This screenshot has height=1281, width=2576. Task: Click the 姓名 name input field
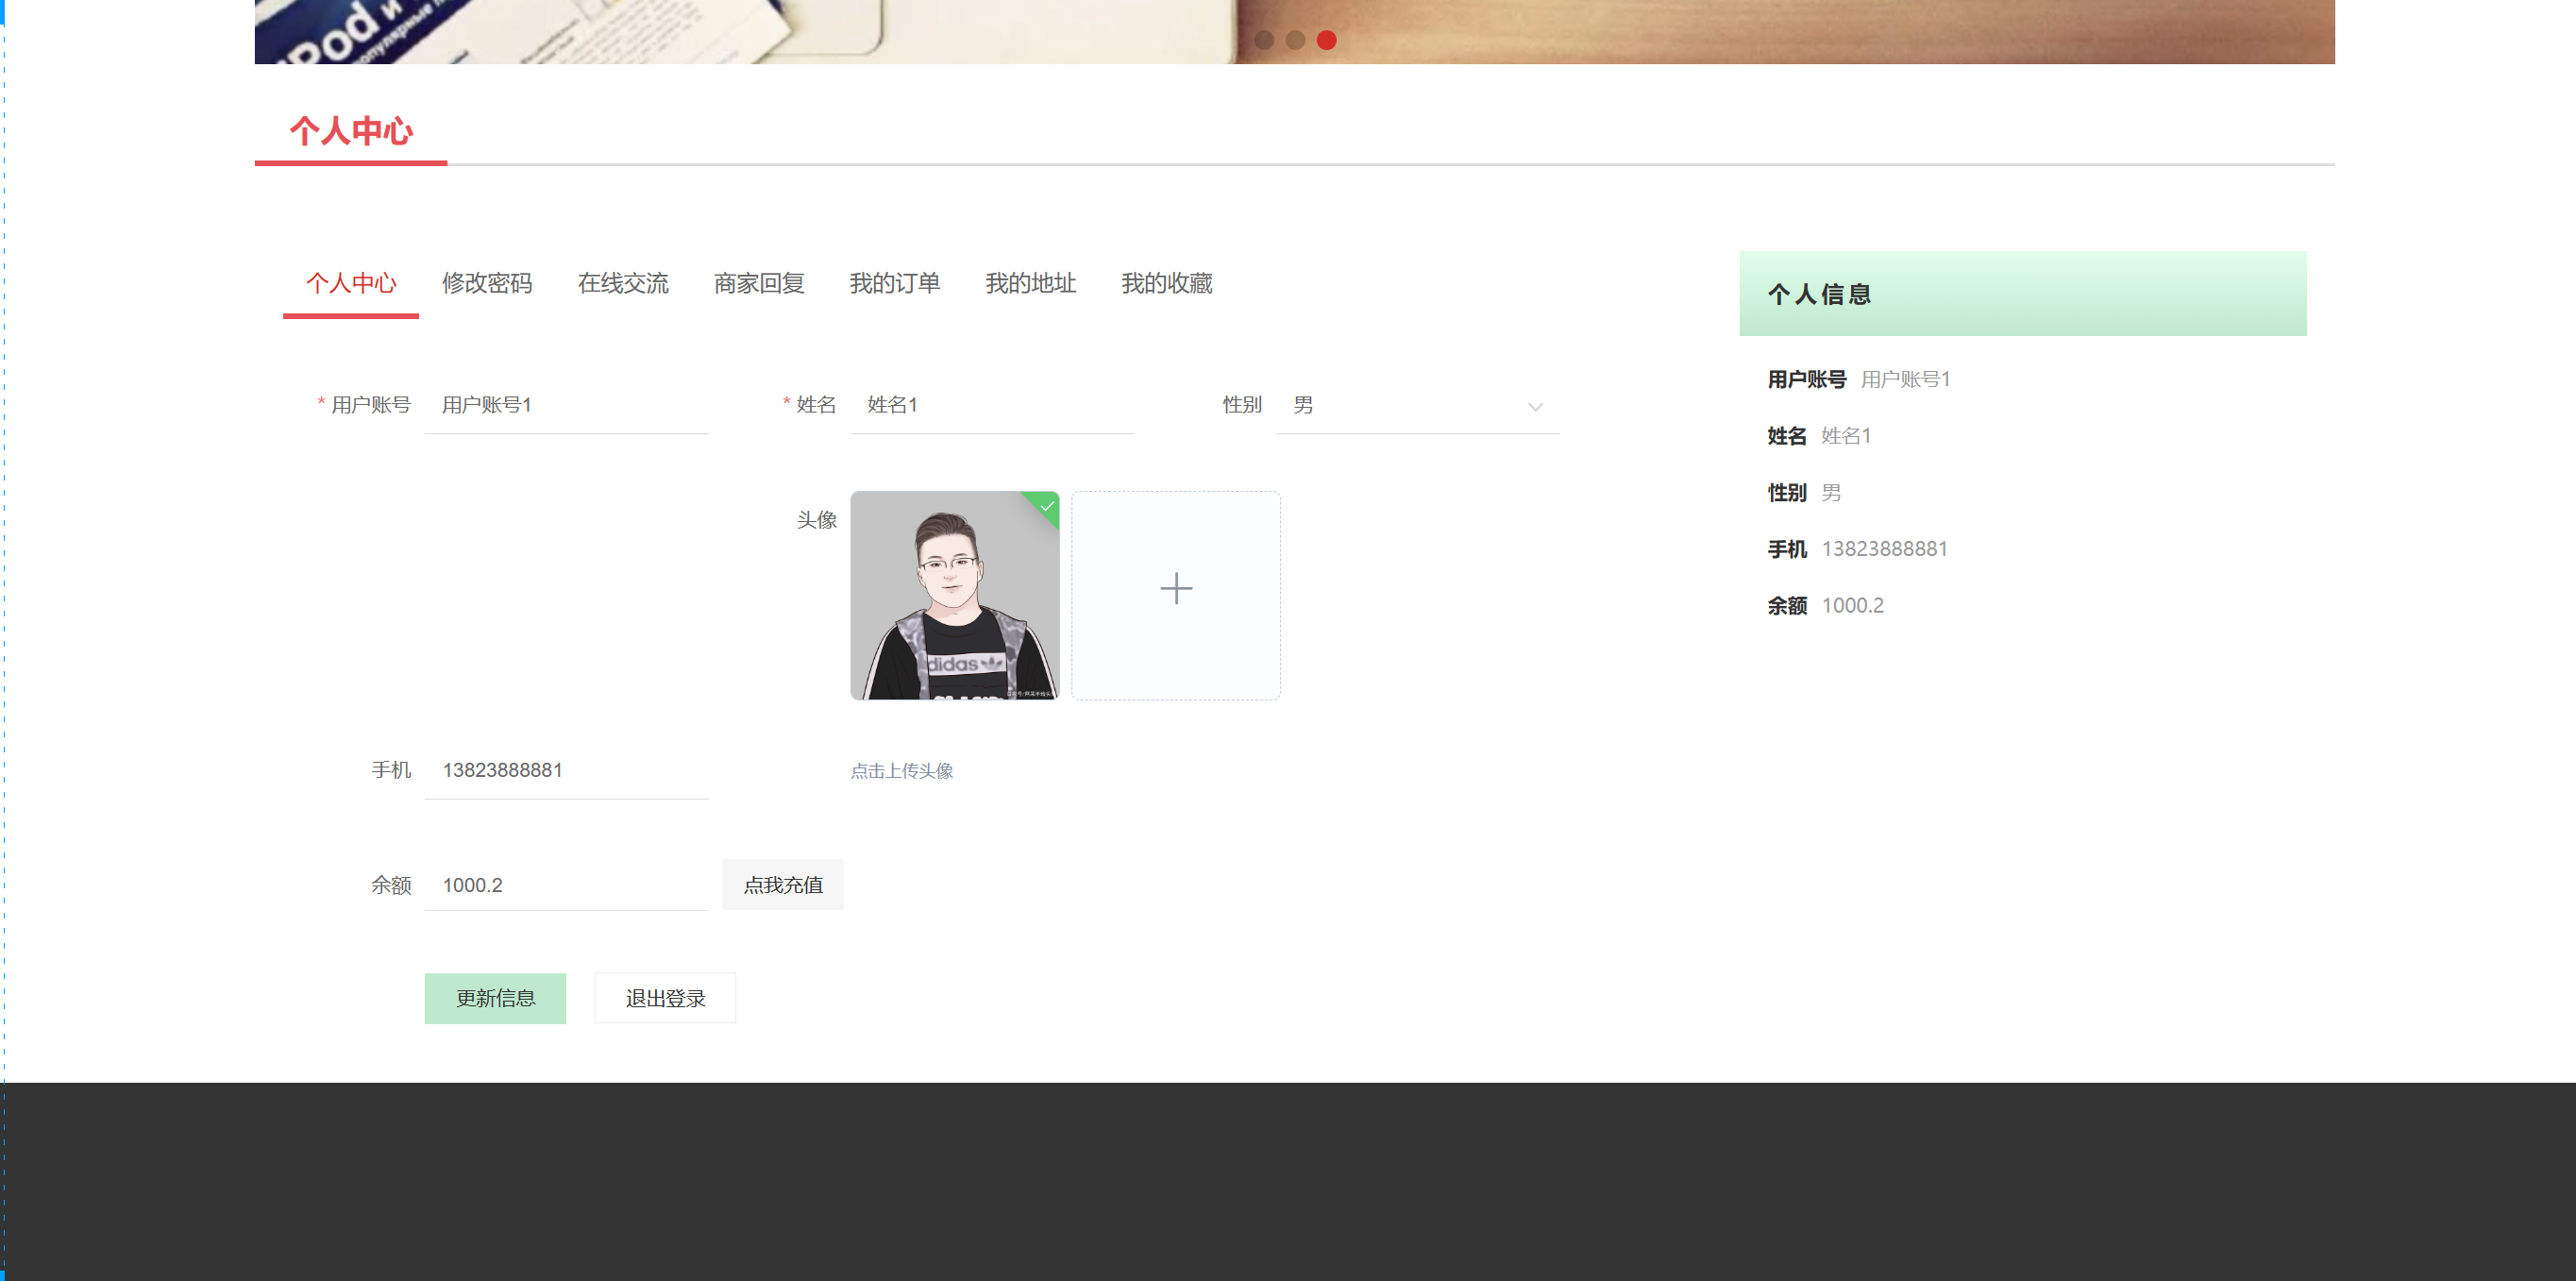point(991,405)
